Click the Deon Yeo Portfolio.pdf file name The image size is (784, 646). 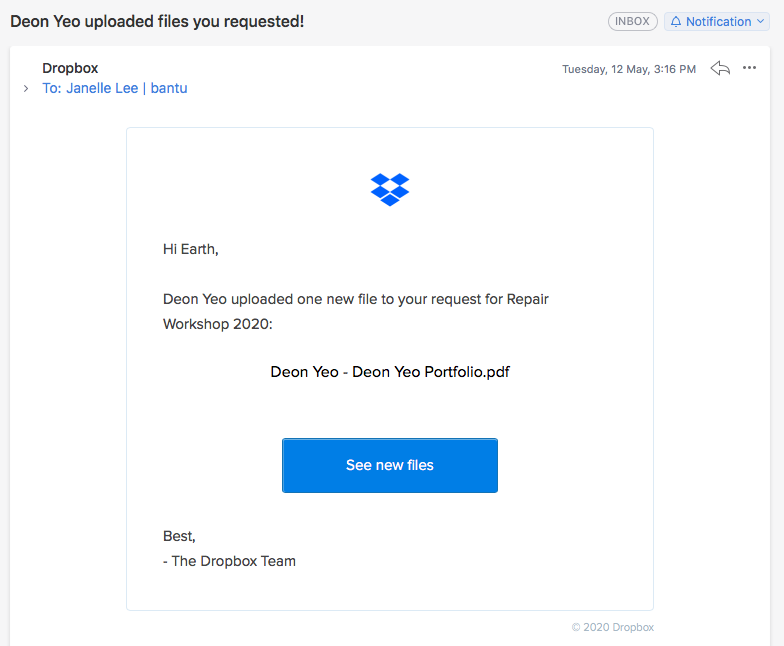click(x=390, y=372)
